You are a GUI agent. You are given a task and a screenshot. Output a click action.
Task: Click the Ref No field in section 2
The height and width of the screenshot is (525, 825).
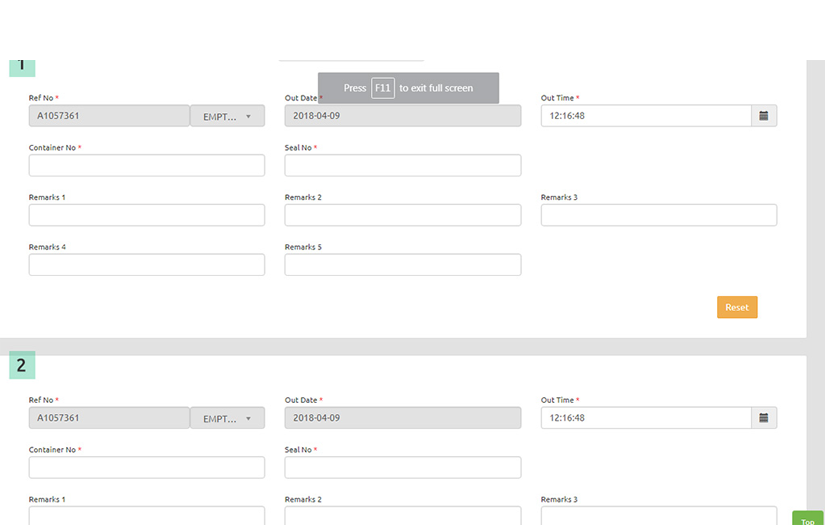(x=109, y=418)
